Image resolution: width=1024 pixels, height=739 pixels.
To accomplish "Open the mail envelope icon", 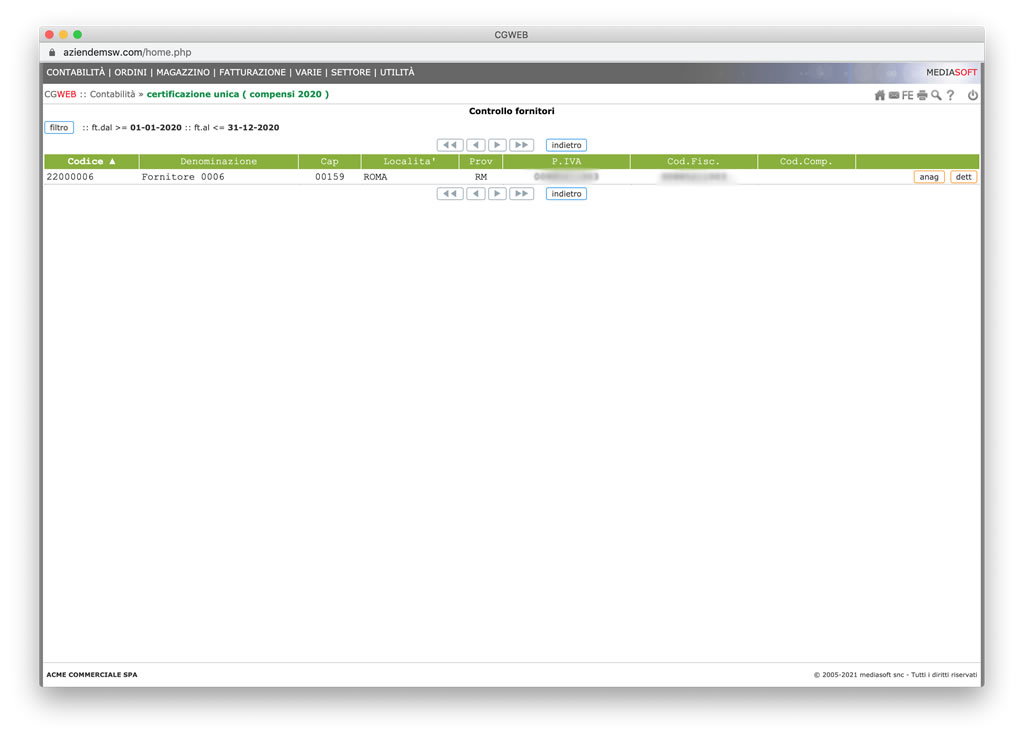I will 893,95.
